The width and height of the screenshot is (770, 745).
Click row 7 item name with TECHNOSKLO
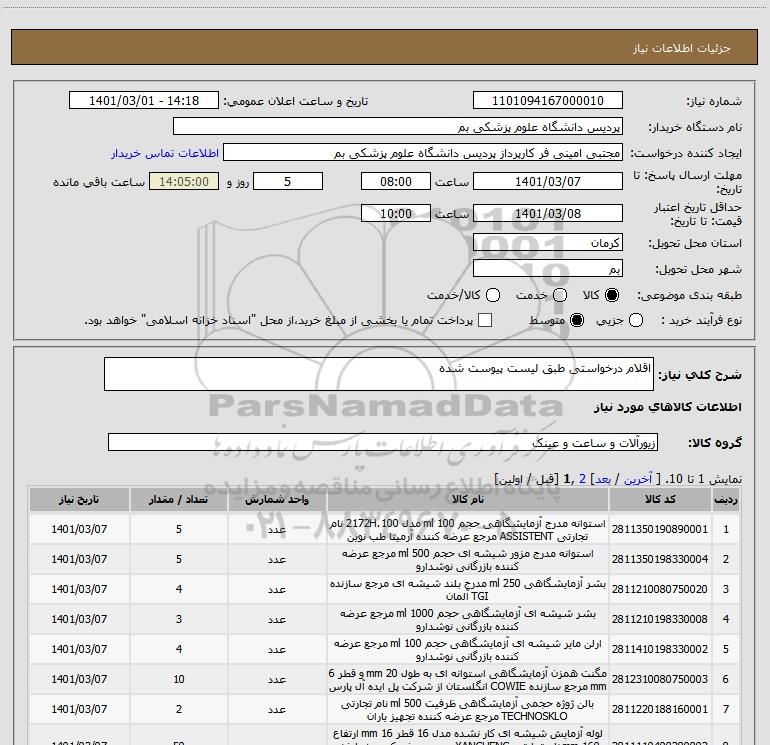point(468,709)
